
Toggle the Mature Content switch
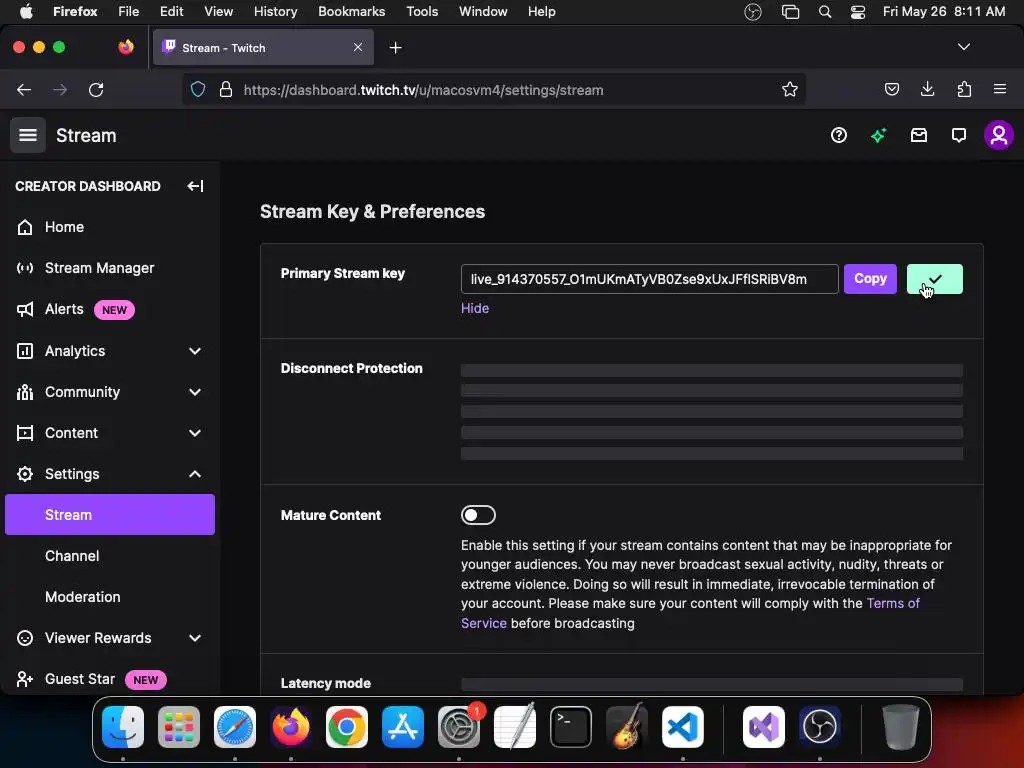coord(478,515)
